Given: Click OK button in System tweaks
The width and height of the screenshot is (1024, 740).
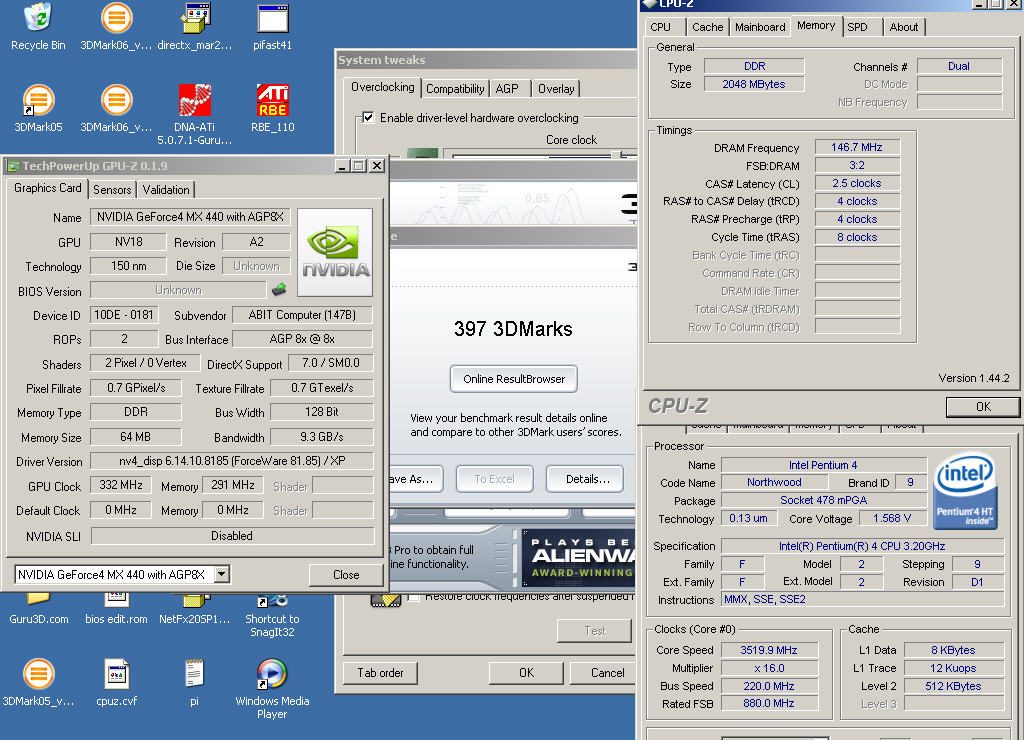Looking at the screenshot, I should tap(526, 673).
